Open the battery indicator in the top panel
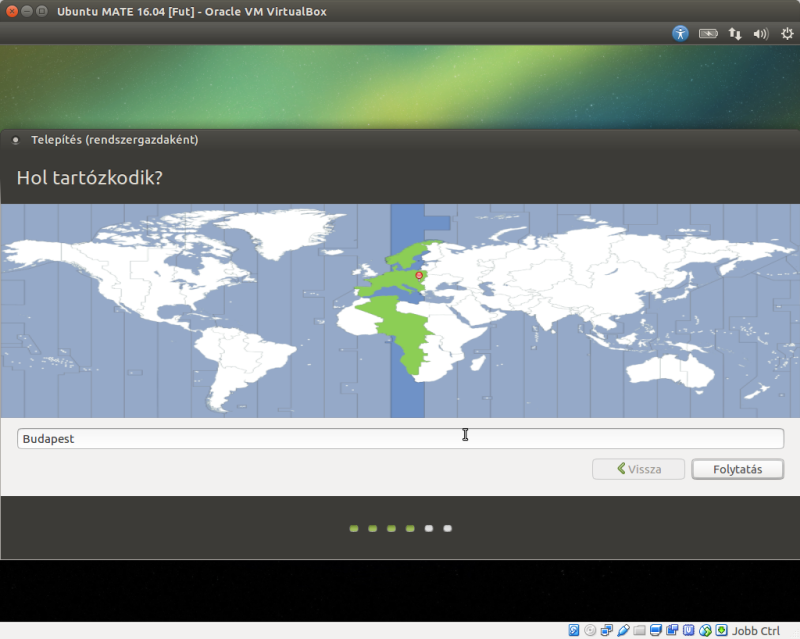This screenshot has width=800, height=639. tap(708, 34)
